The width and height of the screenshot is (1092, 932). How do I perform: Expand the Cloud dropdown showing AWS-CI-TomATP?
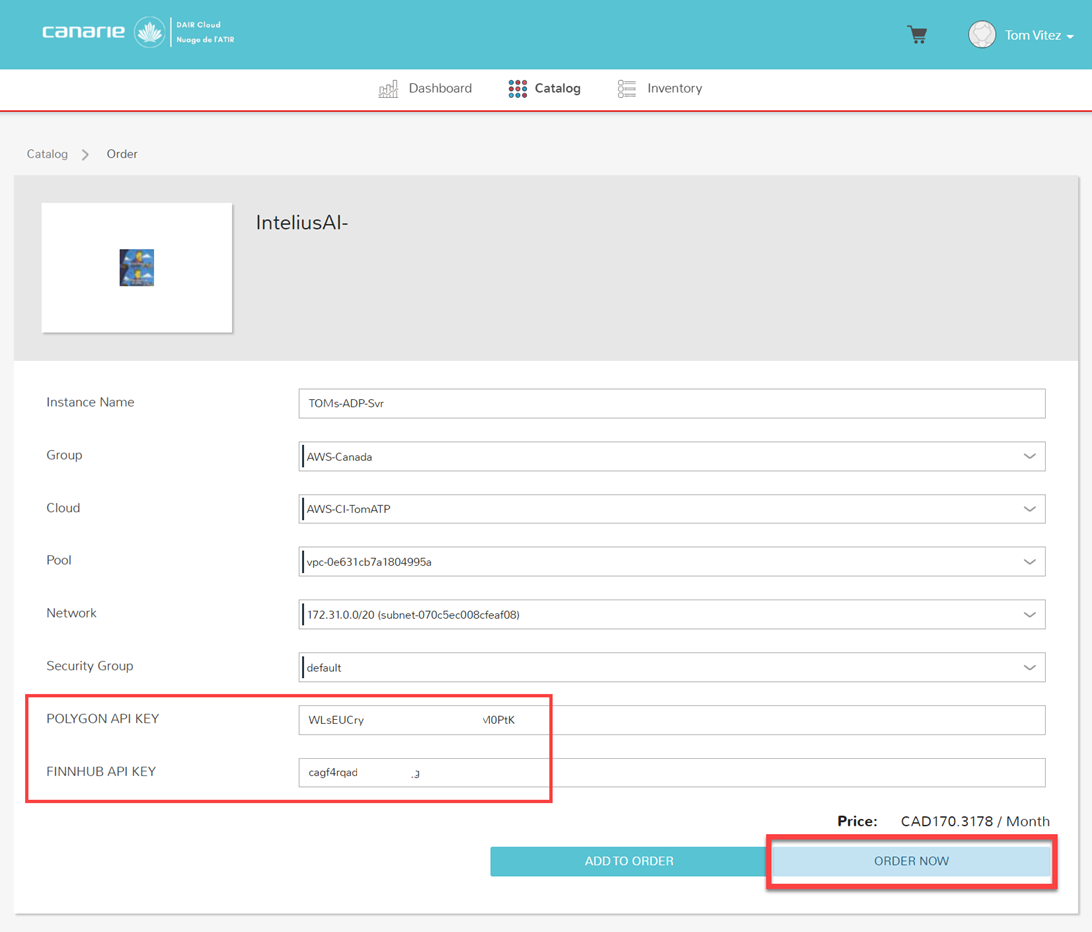[672, 509]
